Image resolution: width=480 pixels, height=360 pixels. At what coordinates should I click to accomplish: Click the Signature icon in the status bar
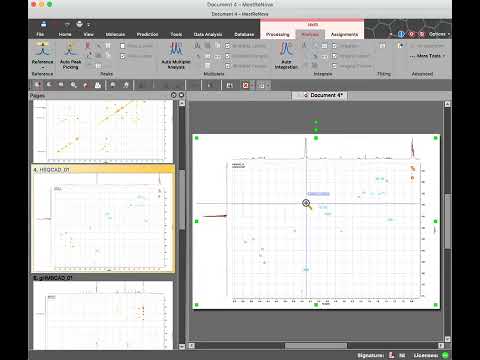(392, 355)
